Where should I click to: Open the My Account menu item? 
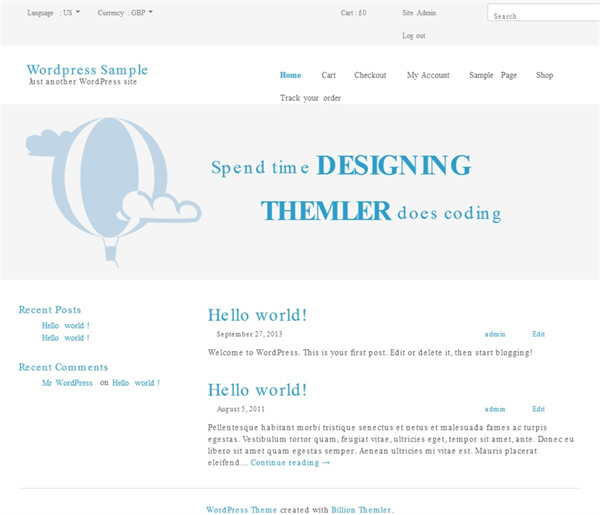point(428,75)
